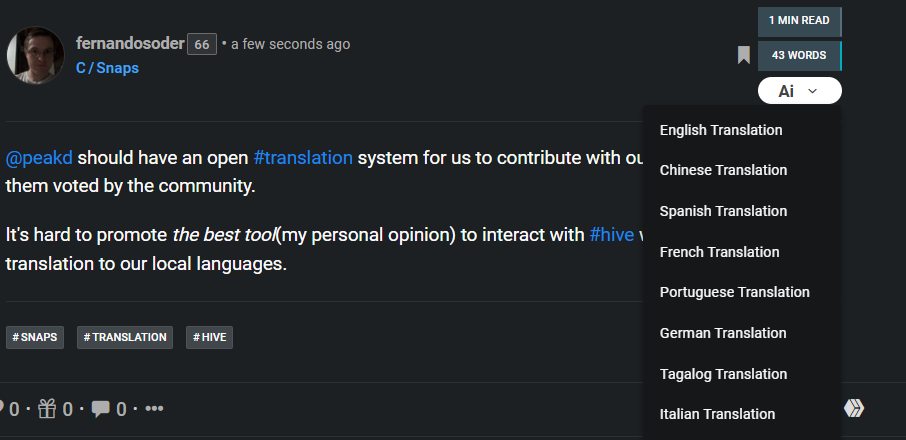Open the C / Snaps community link
Image resolution: width=906 pixels, height=440 pixels.
pyautogui.click(x=107, y=68)
